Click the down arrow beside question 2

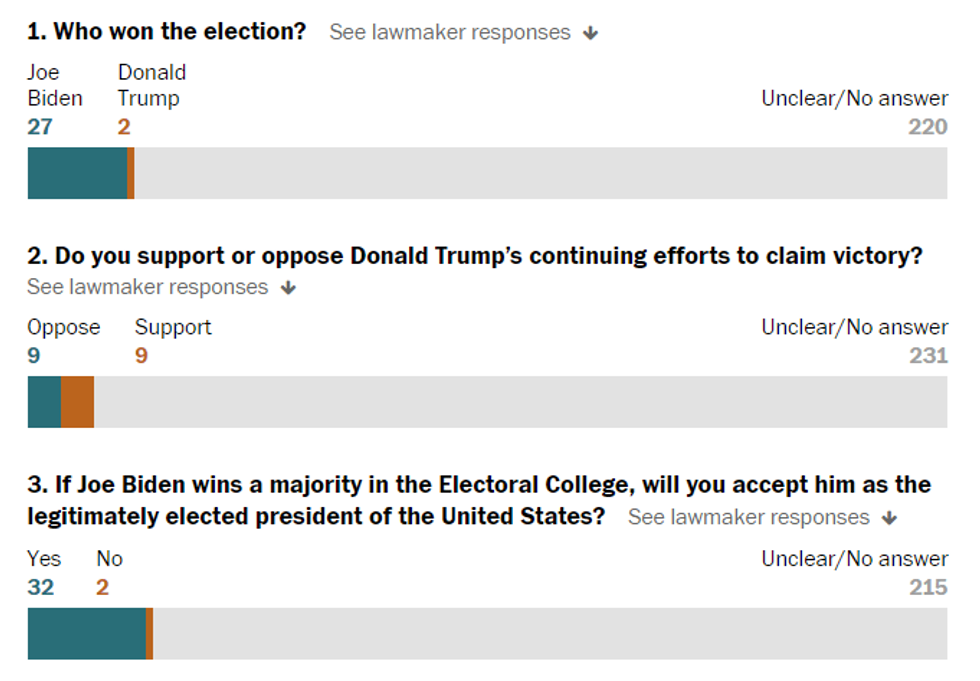[289, 288]
